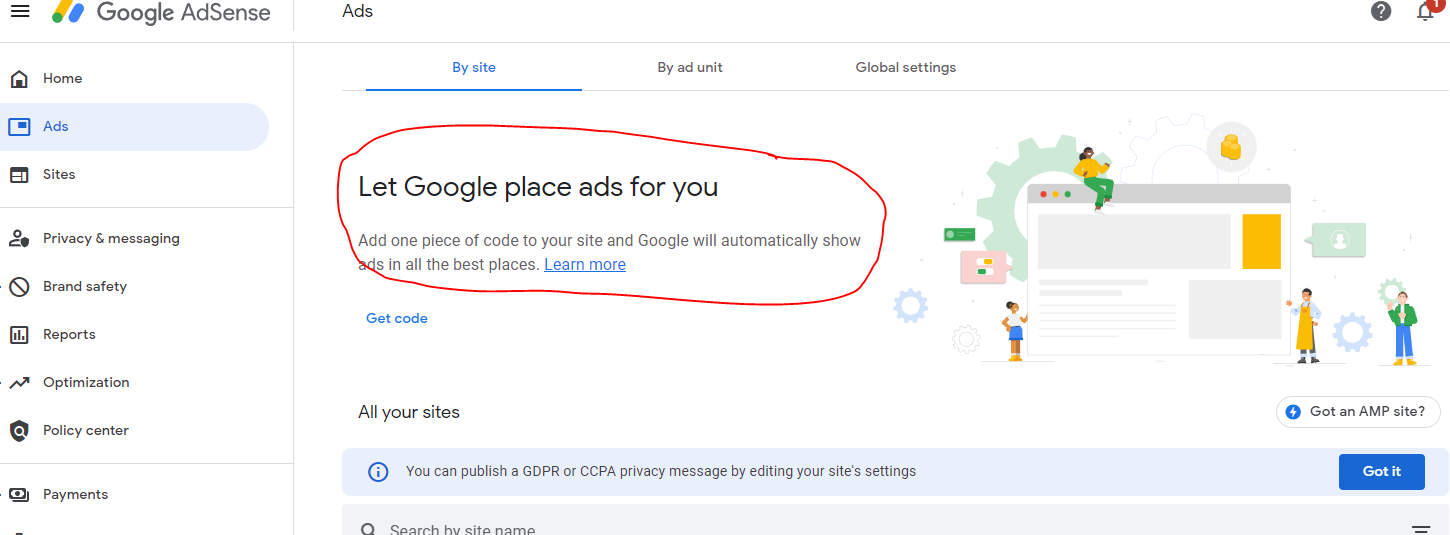Expand Privacy & messaging menu item

pos(134,239)
